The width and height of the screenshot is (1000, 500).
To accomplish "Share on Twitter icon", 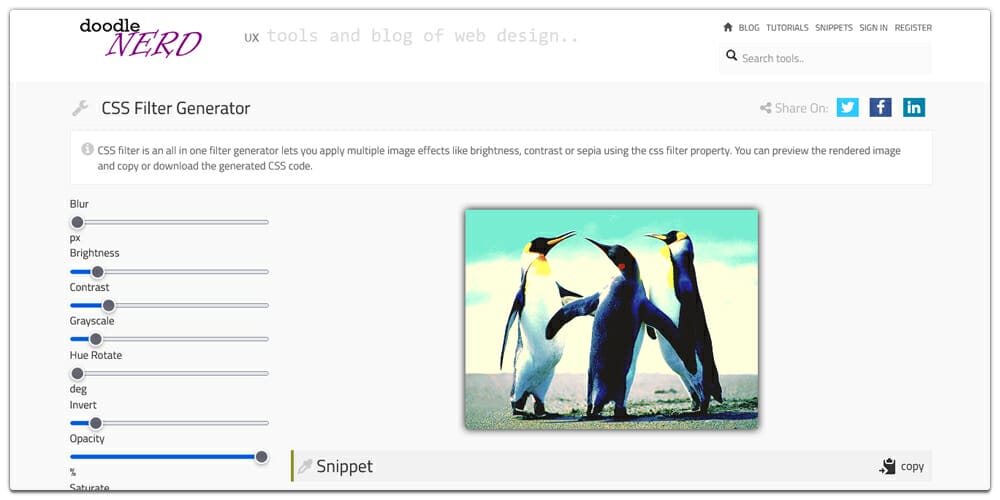I will (848, 107).
